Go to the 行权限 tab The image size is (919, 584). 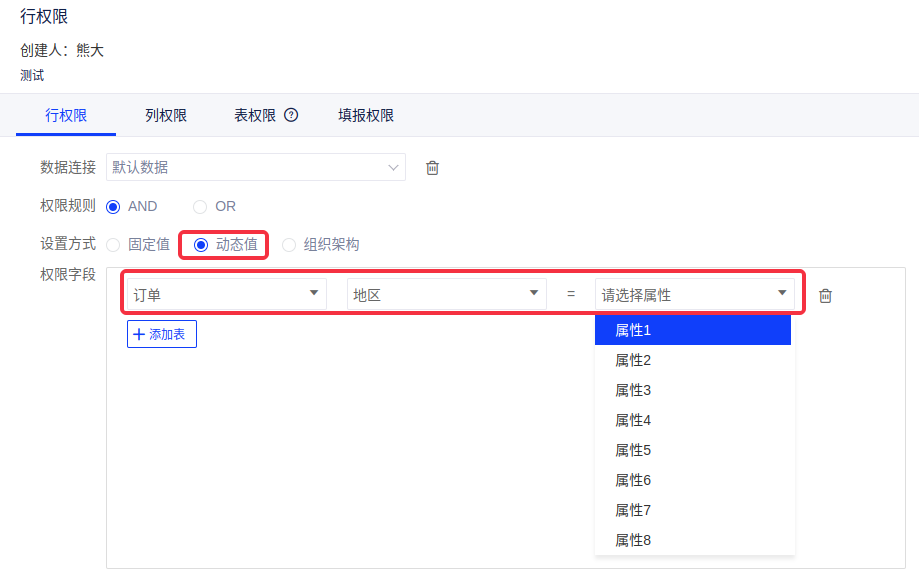[66, 115]
